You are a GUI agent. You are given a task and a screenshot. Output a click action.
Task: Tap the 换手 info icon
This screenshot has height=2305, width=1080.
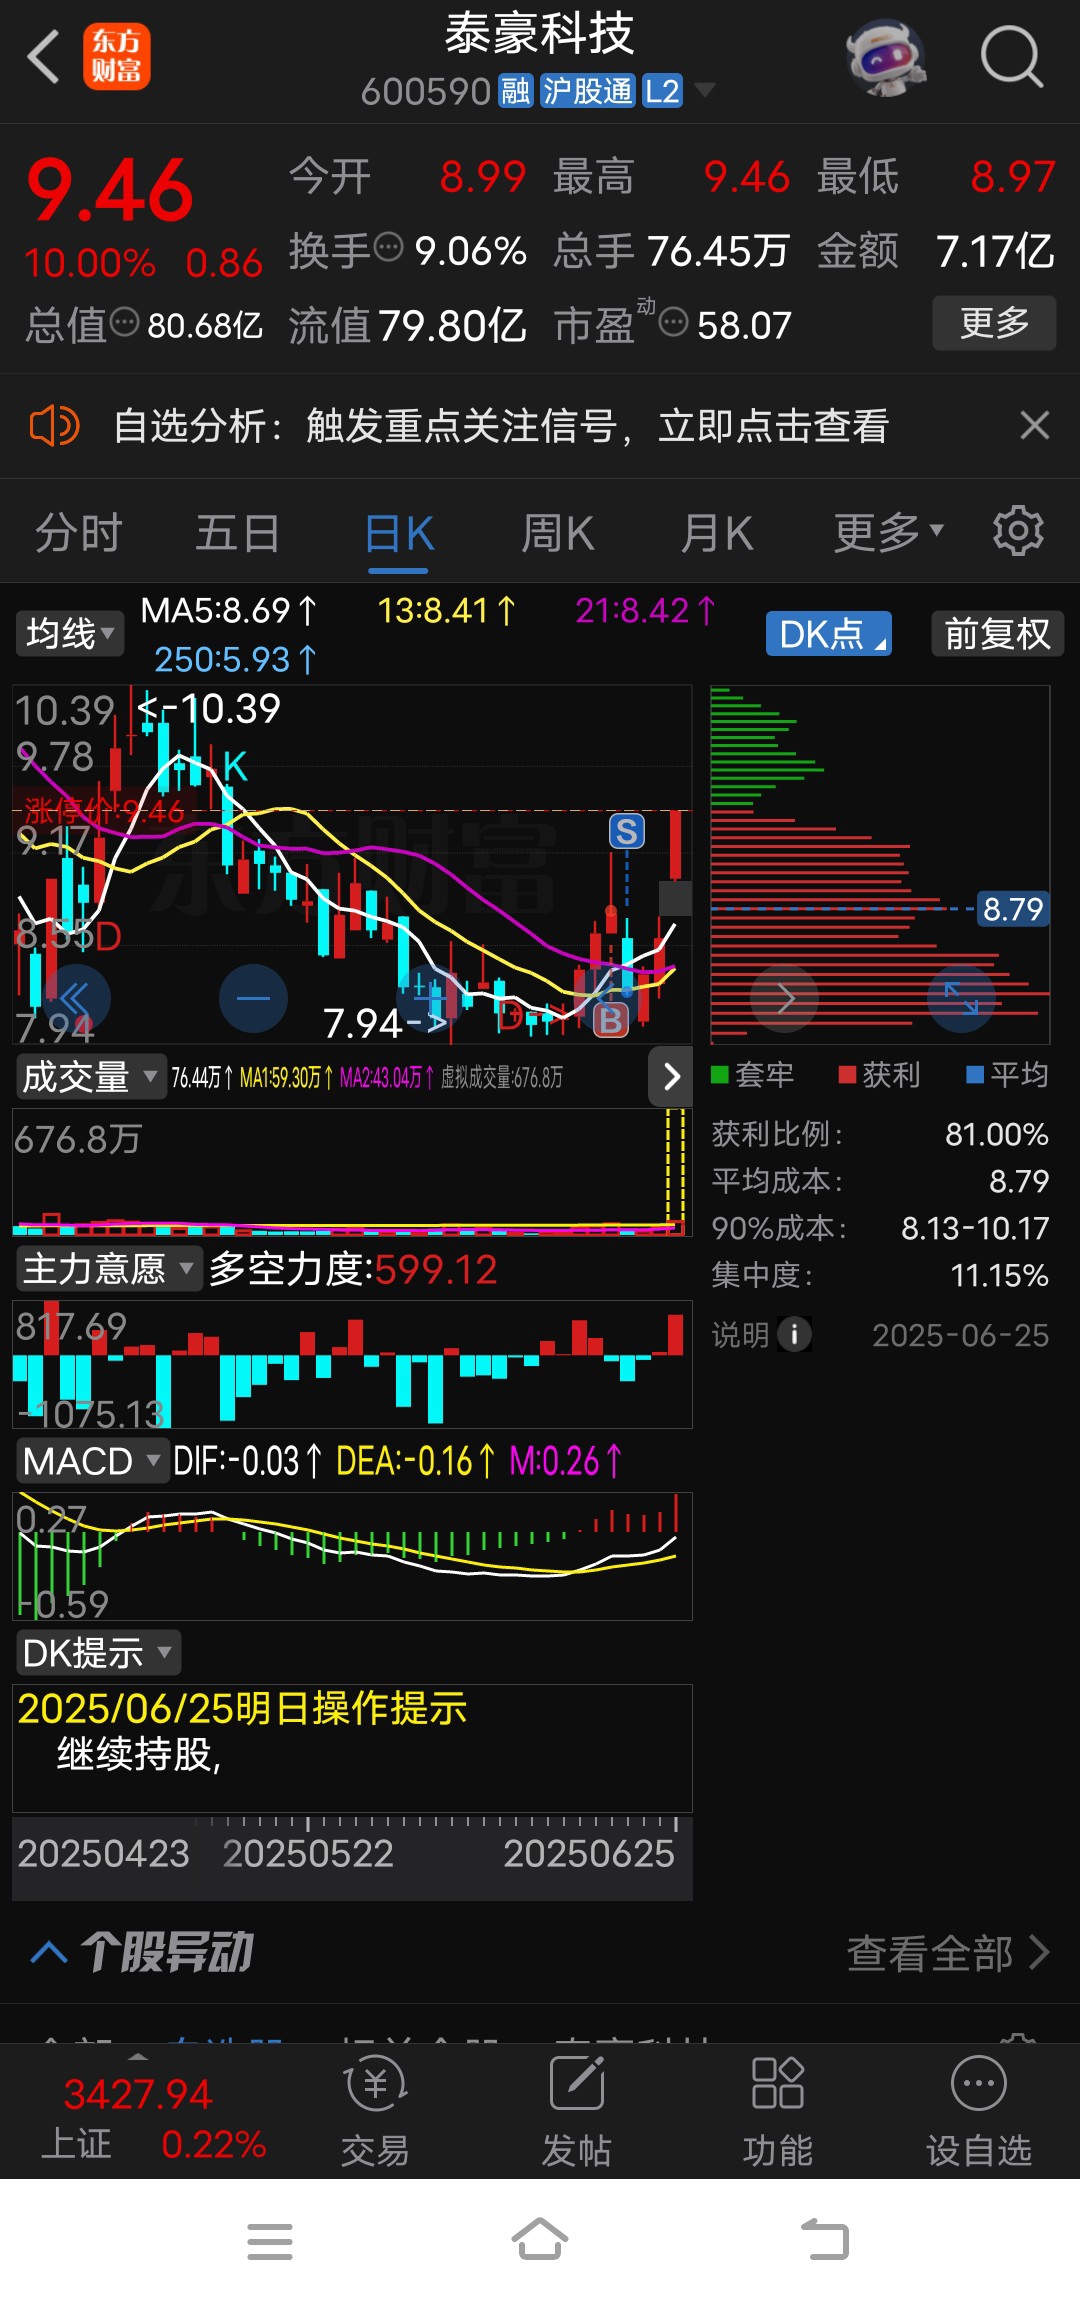point(388,246)
